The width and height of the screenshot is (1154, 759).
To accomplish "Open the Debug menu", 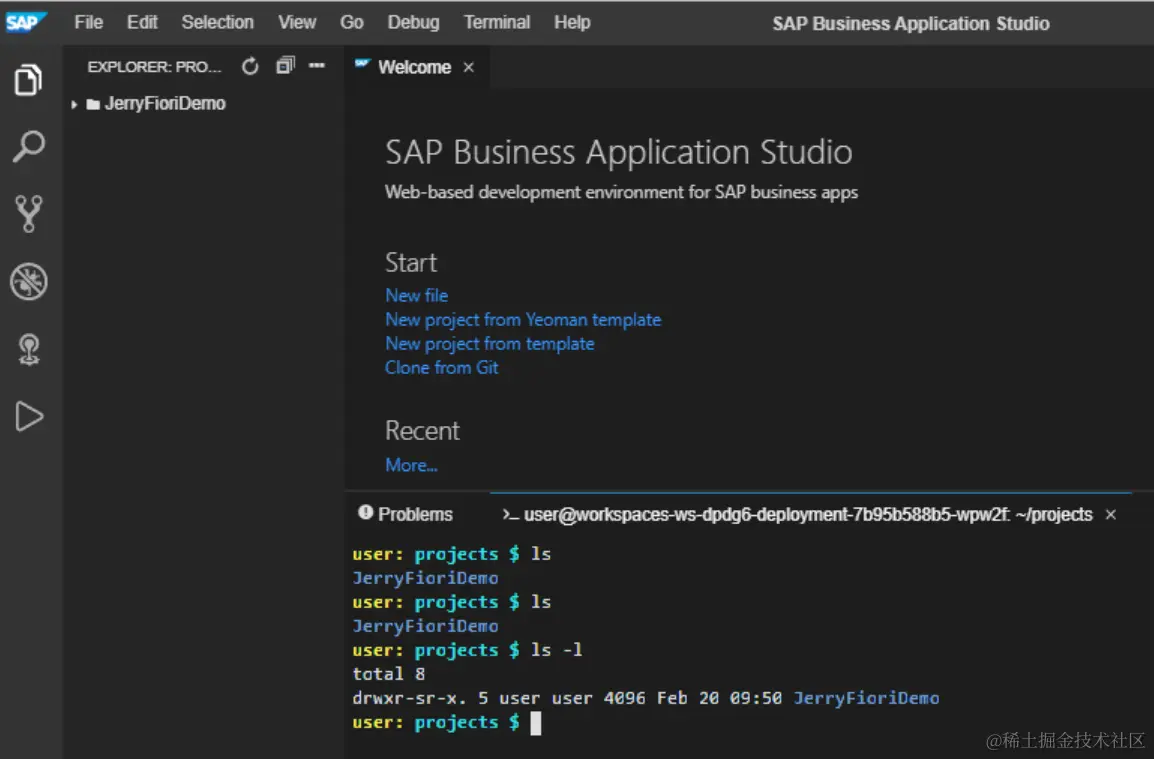I will pyautogui.click(x=413, y=23).
